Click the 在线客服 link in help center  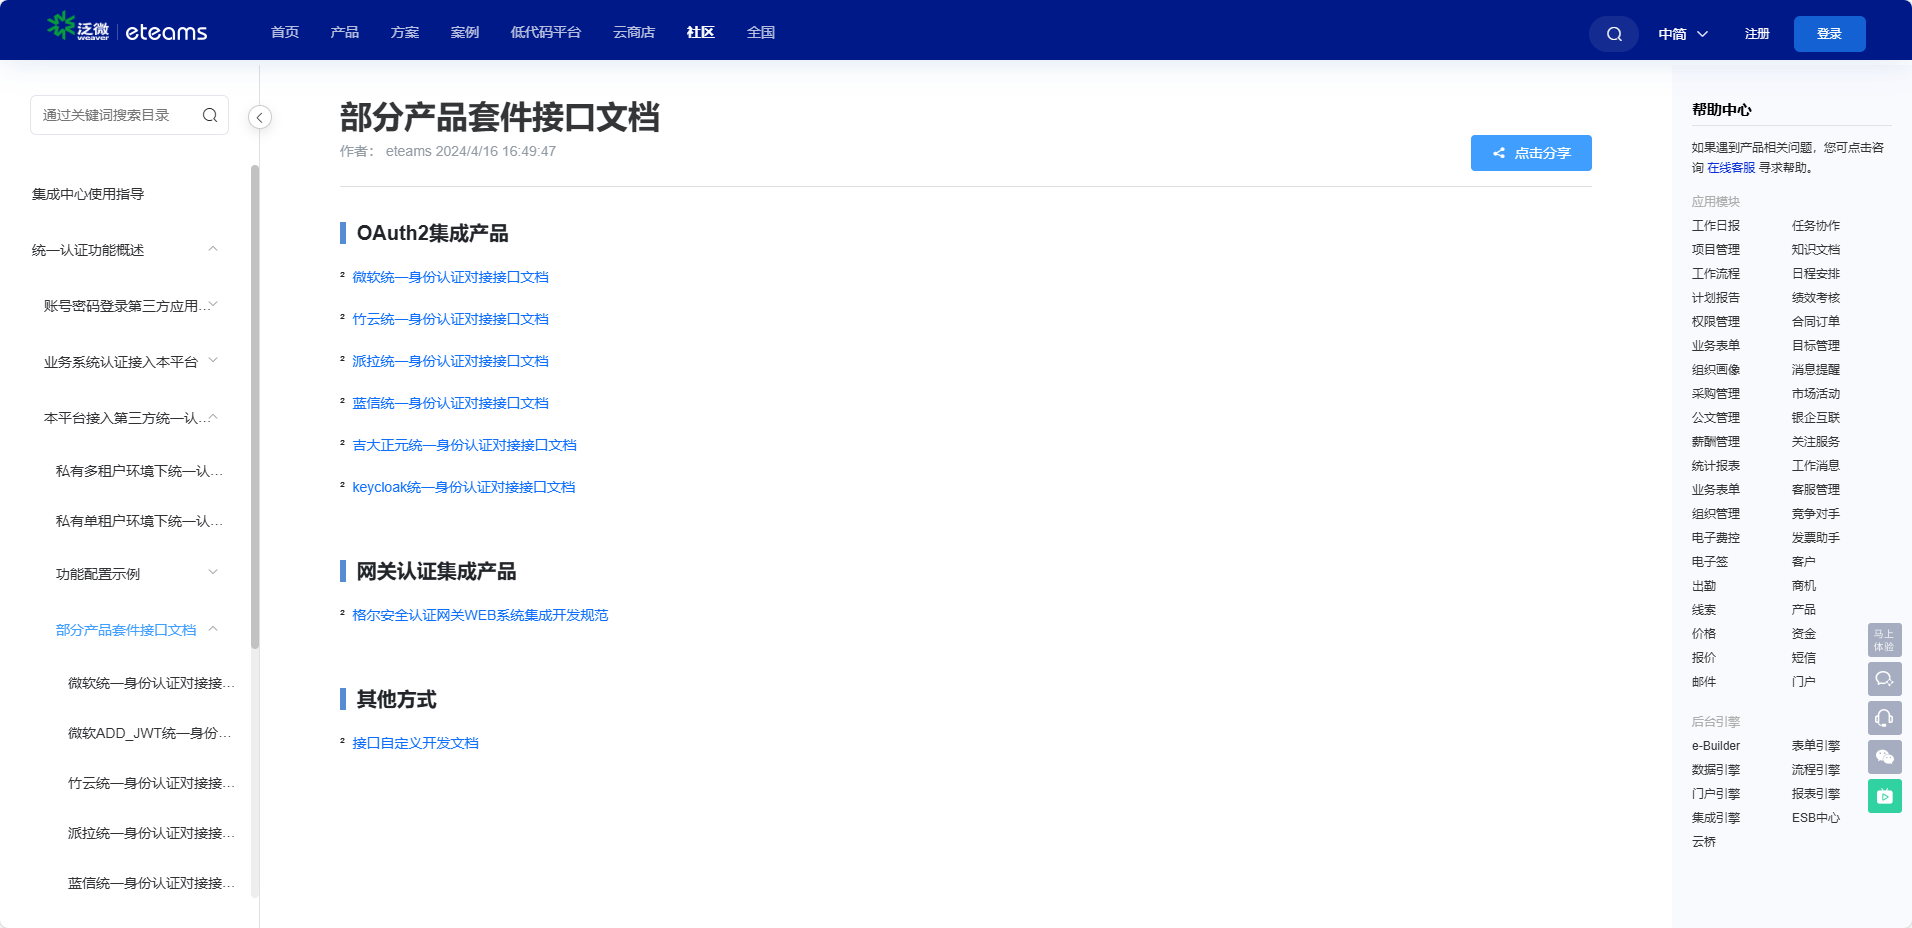click(x=1730, y=168)
